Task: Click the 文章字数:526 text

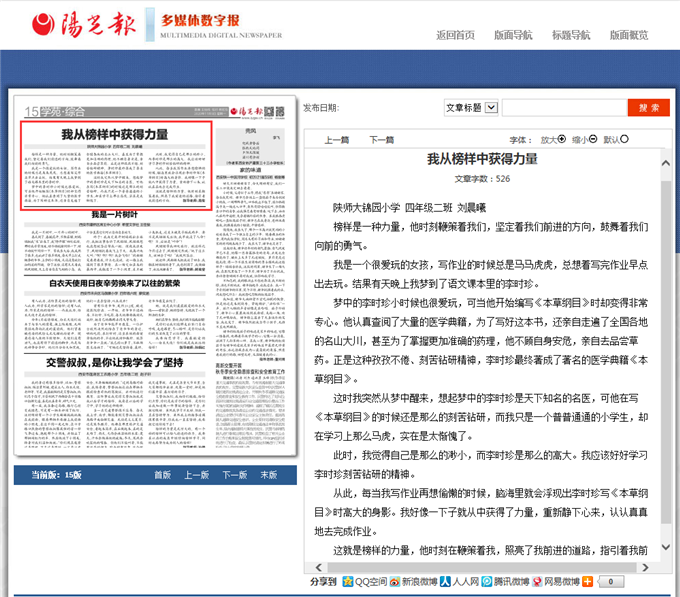Action: (x=482, y=179)
